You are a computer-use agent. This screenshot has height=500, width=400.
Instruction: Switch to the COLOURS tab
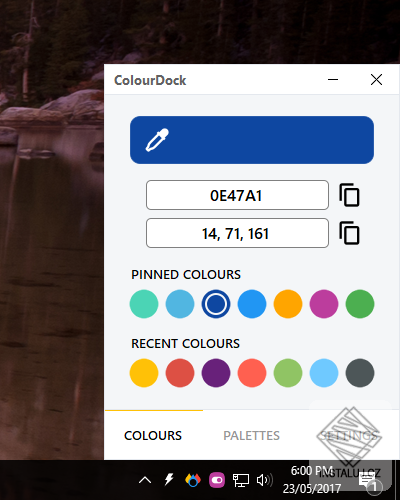(x=153, y=436)
